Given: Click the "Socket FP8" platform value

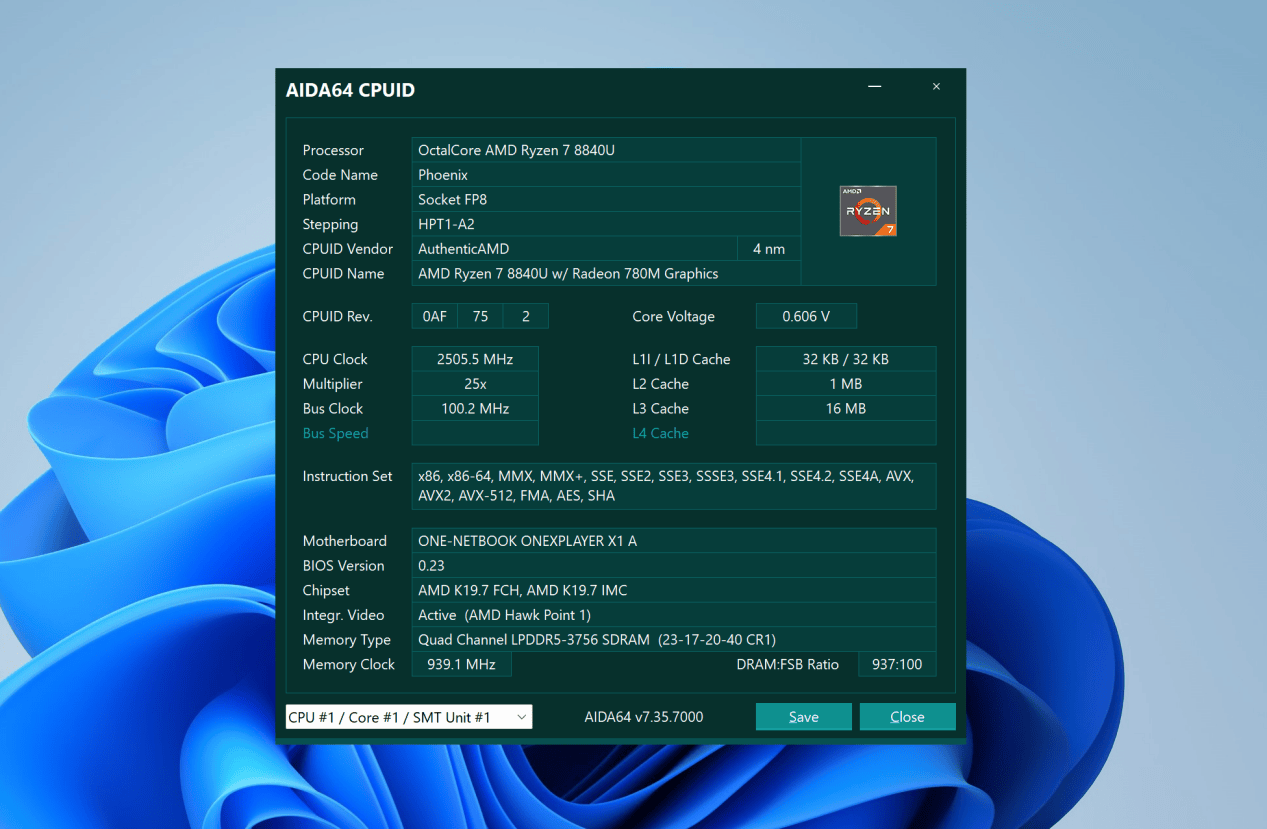Looking at the screenshot, I should click(x=606, y=199).
